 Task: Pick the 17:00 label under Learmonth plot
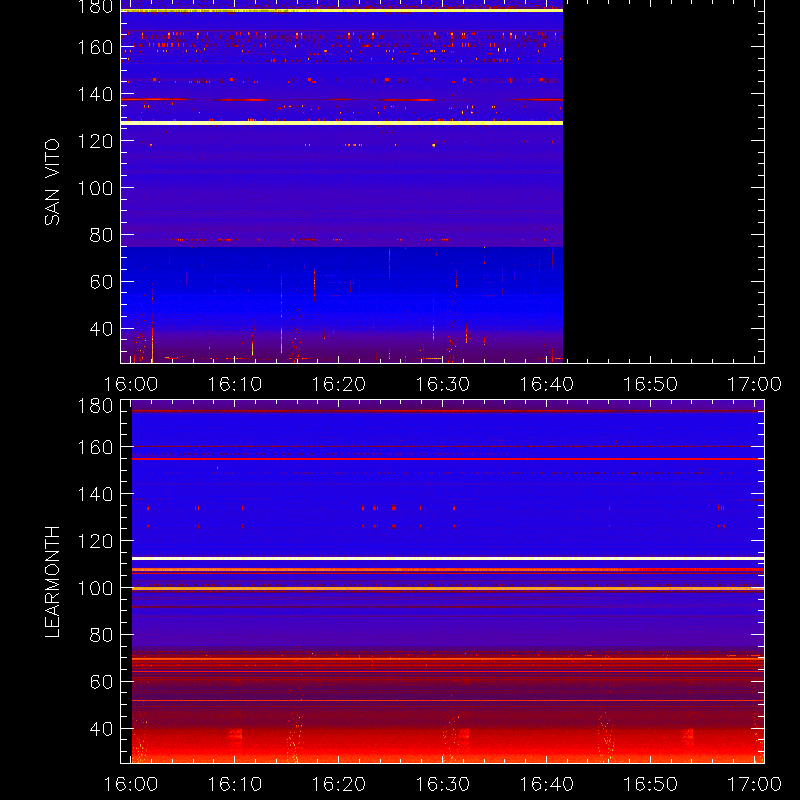coord(754,784)
